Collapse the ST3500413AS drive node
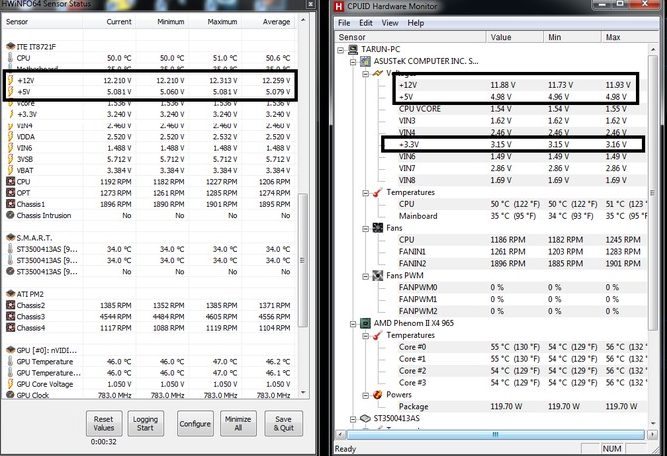Viewport: 667px width, 456px height. 353,419
